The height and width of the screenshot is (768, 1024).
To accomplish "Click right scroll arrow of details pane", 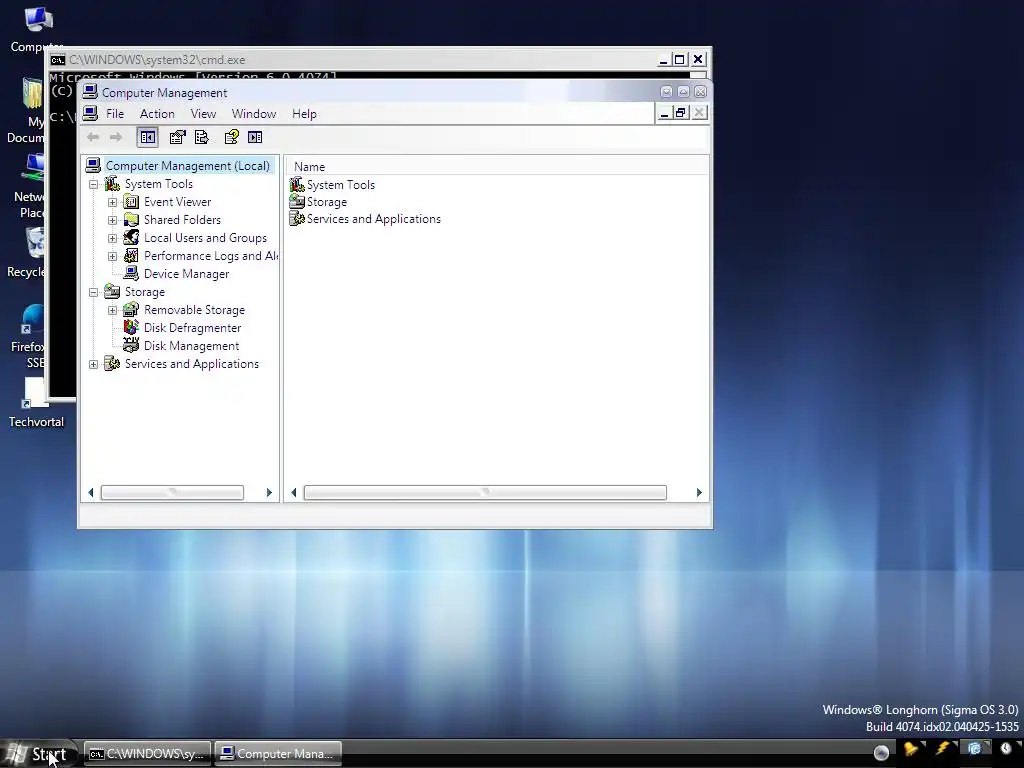I will (x=699, y=492).
